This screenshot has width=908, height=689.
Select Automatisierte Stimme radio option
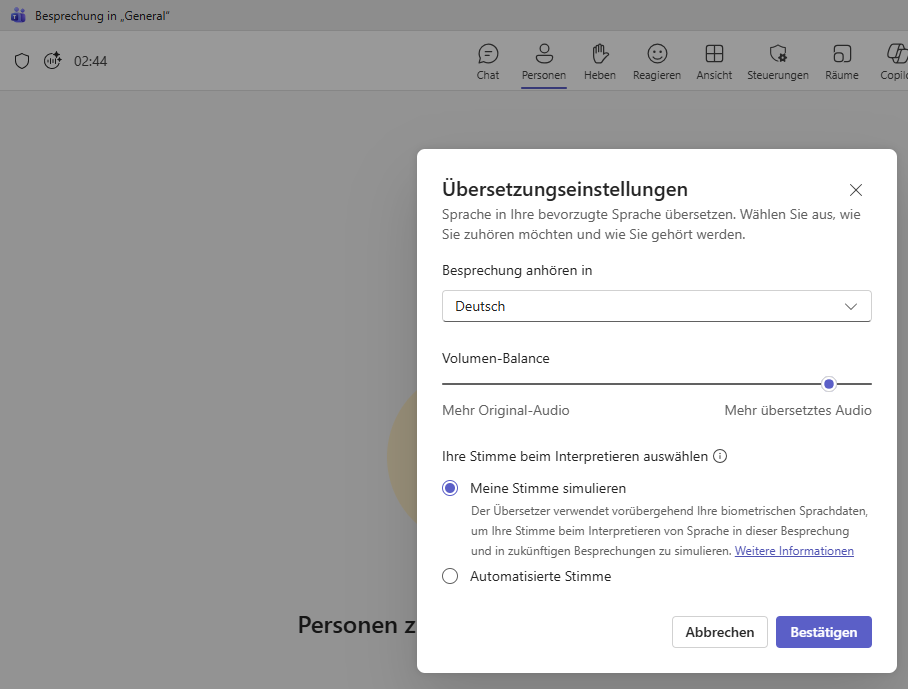coord(450,576)
